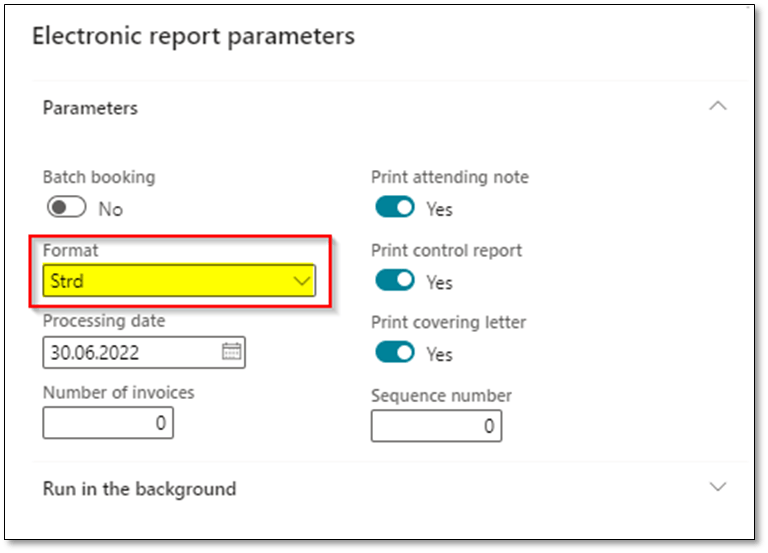The image size is (768, 553).
Task: Collapse the Parameters section chevron
Action: click(x=717, y=107)
